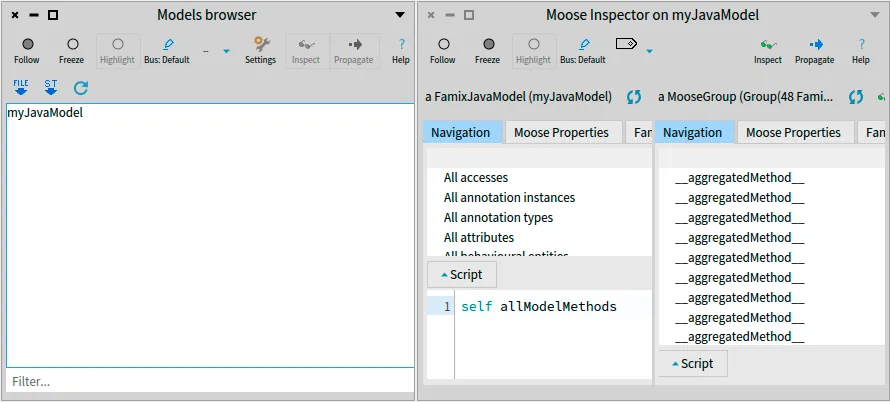Viewport: 890px width, 402px height.
Task: Click the green Inspect glasses in Moose Inspector
Action: point(768,51)
